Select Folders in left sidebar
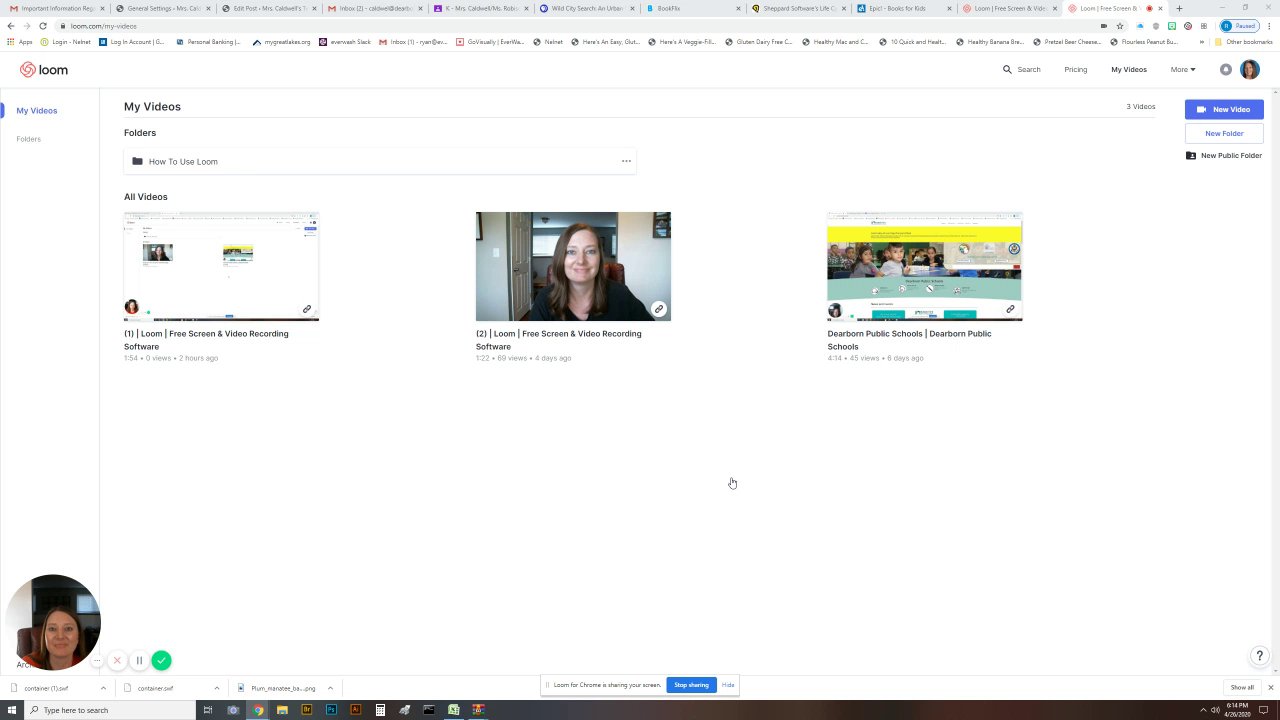The image size is (1280, 720). 28,139
